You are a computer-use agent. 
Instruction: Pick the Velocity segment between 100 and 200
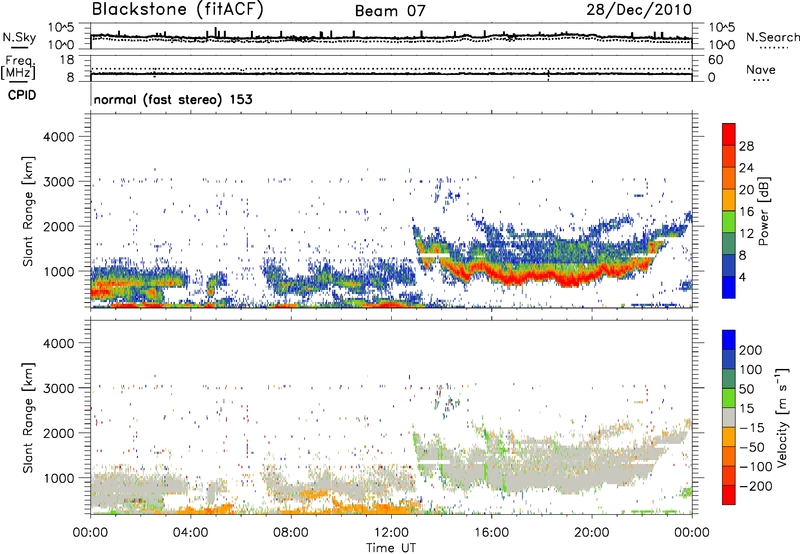click(729, 359)
